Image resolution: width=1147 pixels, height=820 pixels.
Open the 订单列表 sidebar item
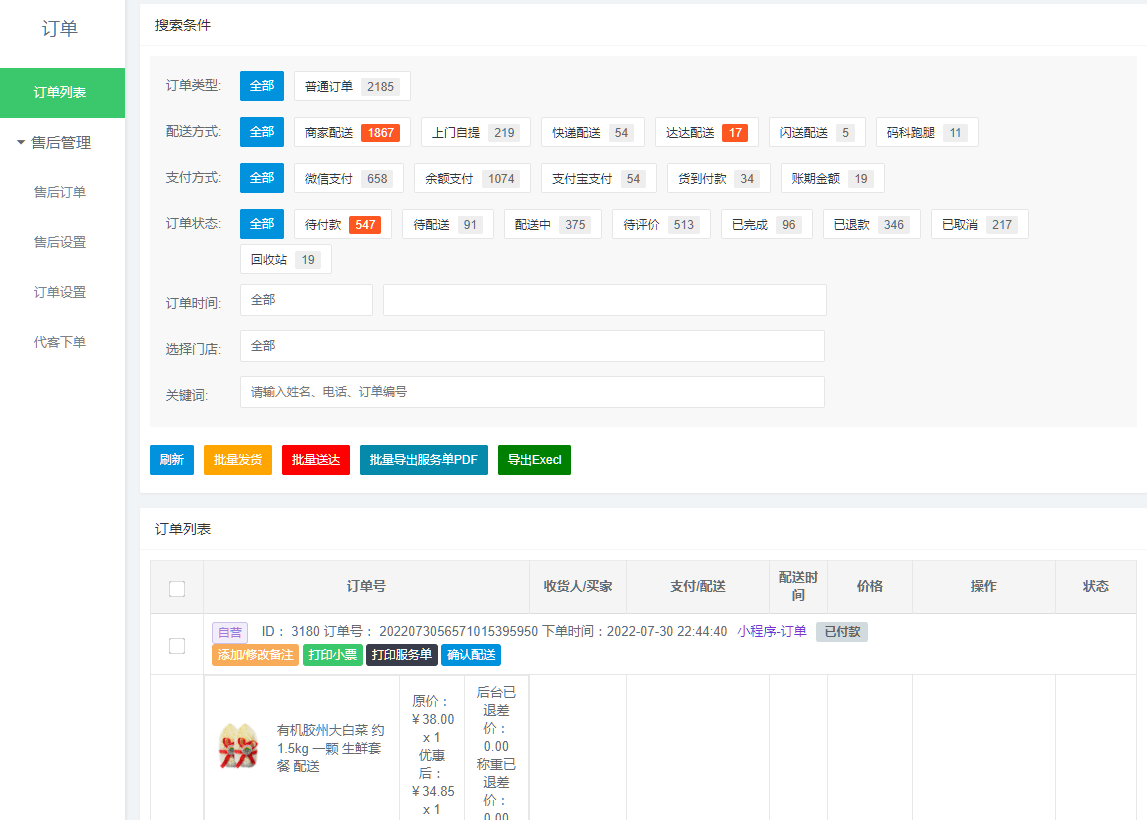point(61,93)
